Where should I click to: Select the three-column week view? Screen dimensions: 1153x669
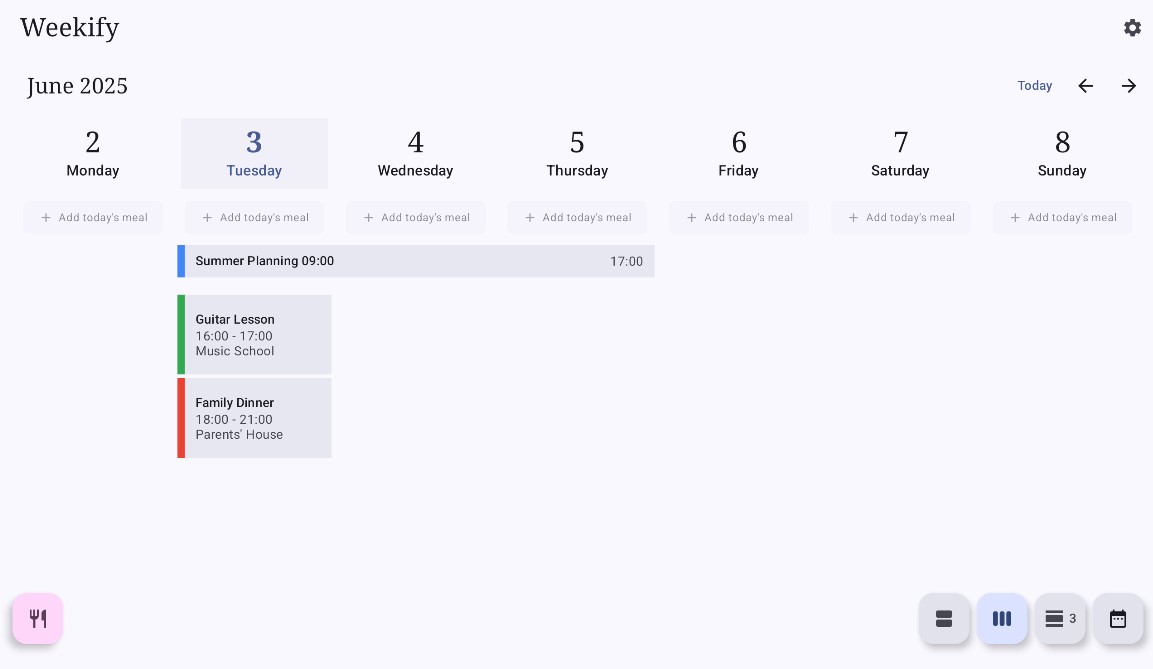point(1002,618)
